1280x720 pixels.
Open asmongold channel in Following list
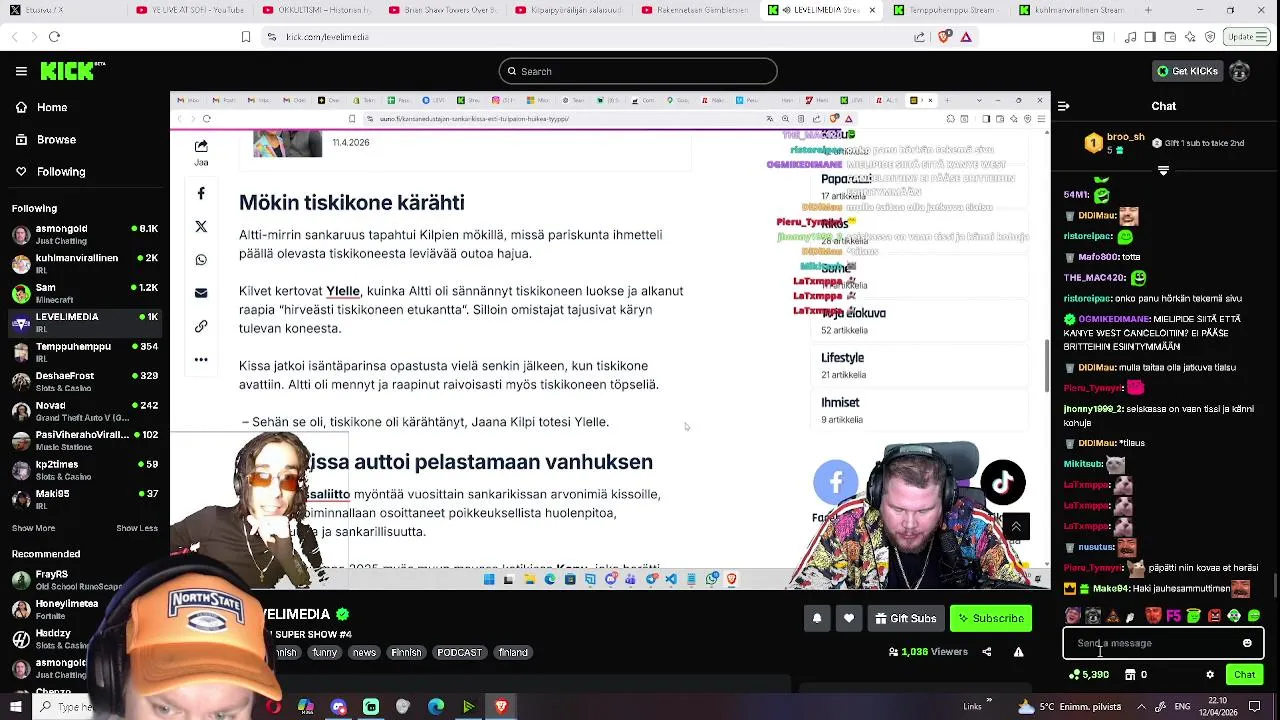pos(85,235)
